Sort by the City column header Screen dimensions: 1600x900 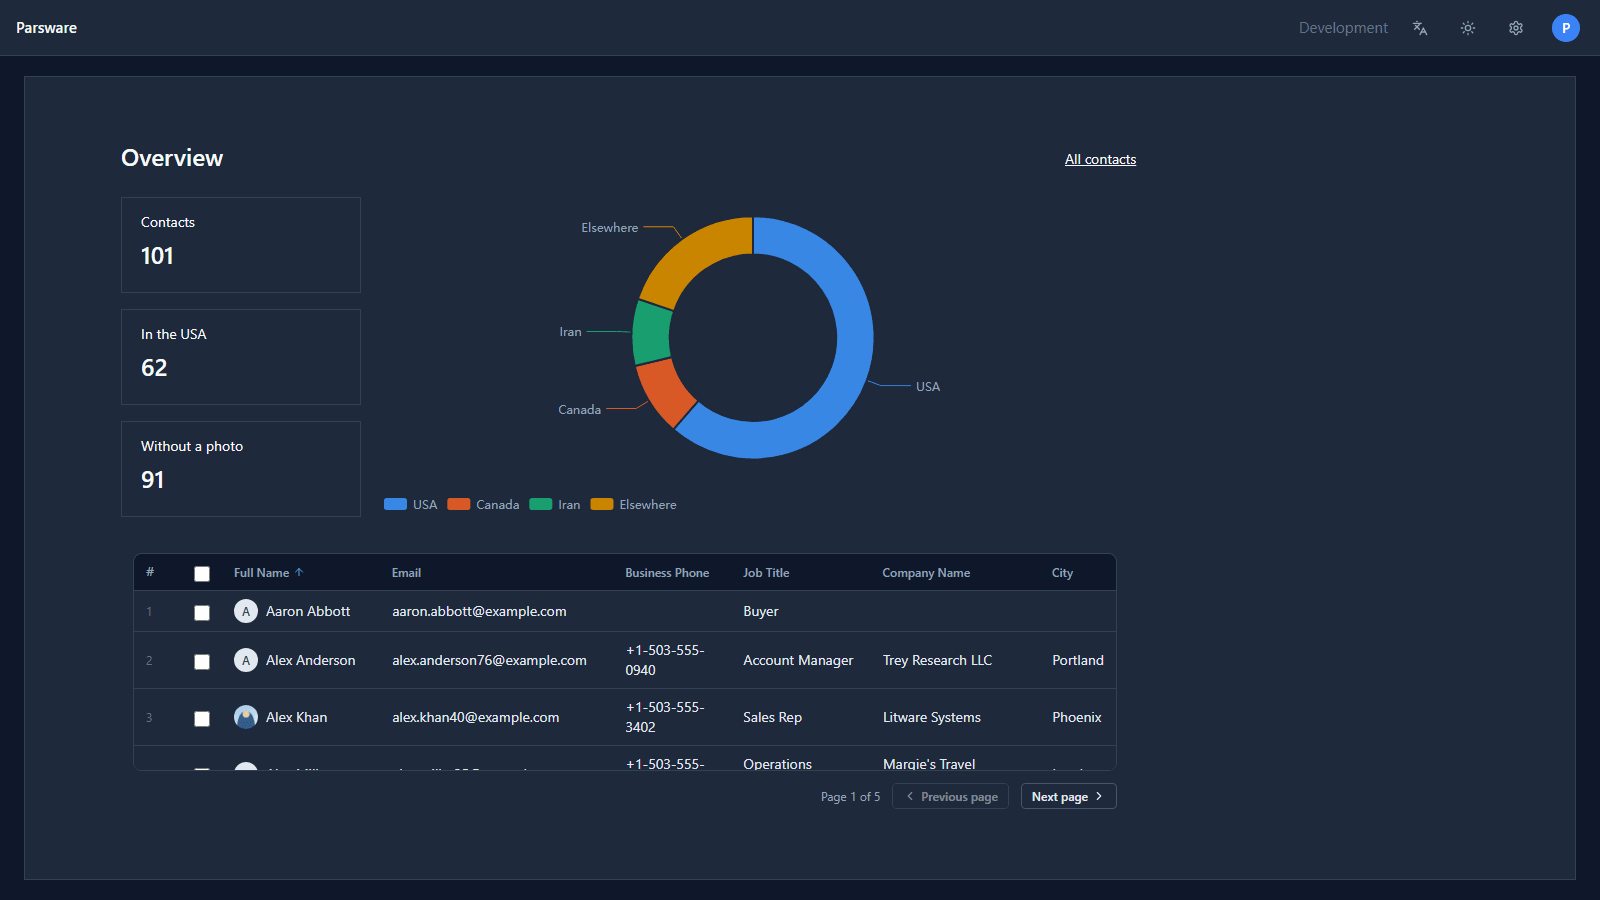(x=1062, y=573)
